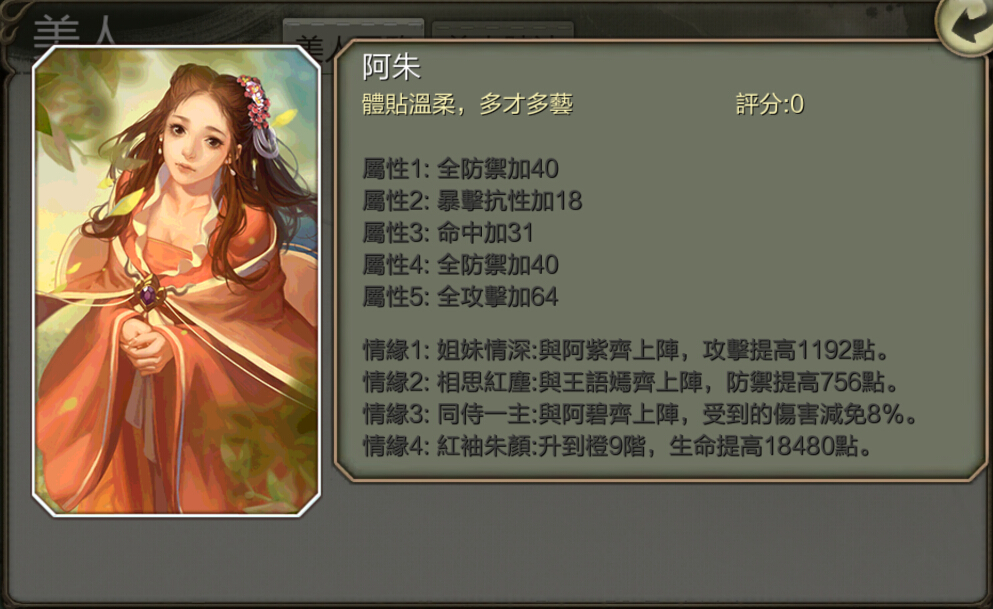Tap 情緣4 紅袖朱顏 bond entry
This screenshot has height=609, width=993.
[618, 447]
